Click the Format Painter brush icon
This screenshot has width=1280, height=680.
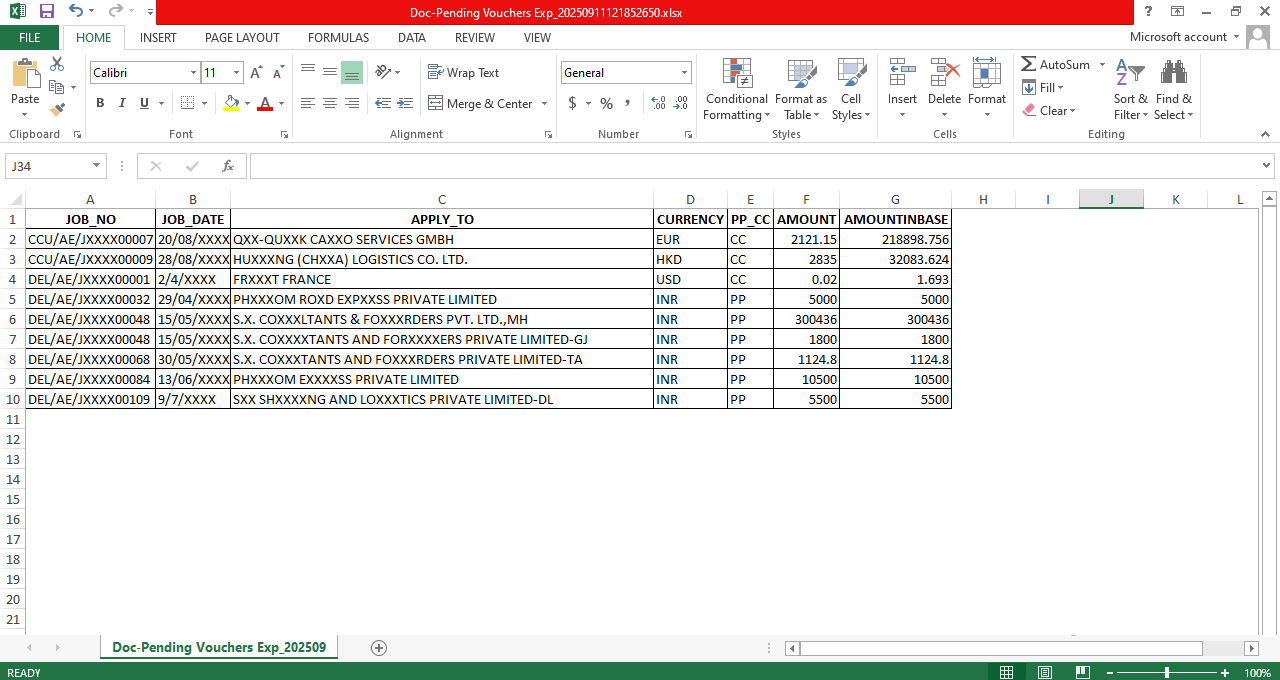[57, 110]
